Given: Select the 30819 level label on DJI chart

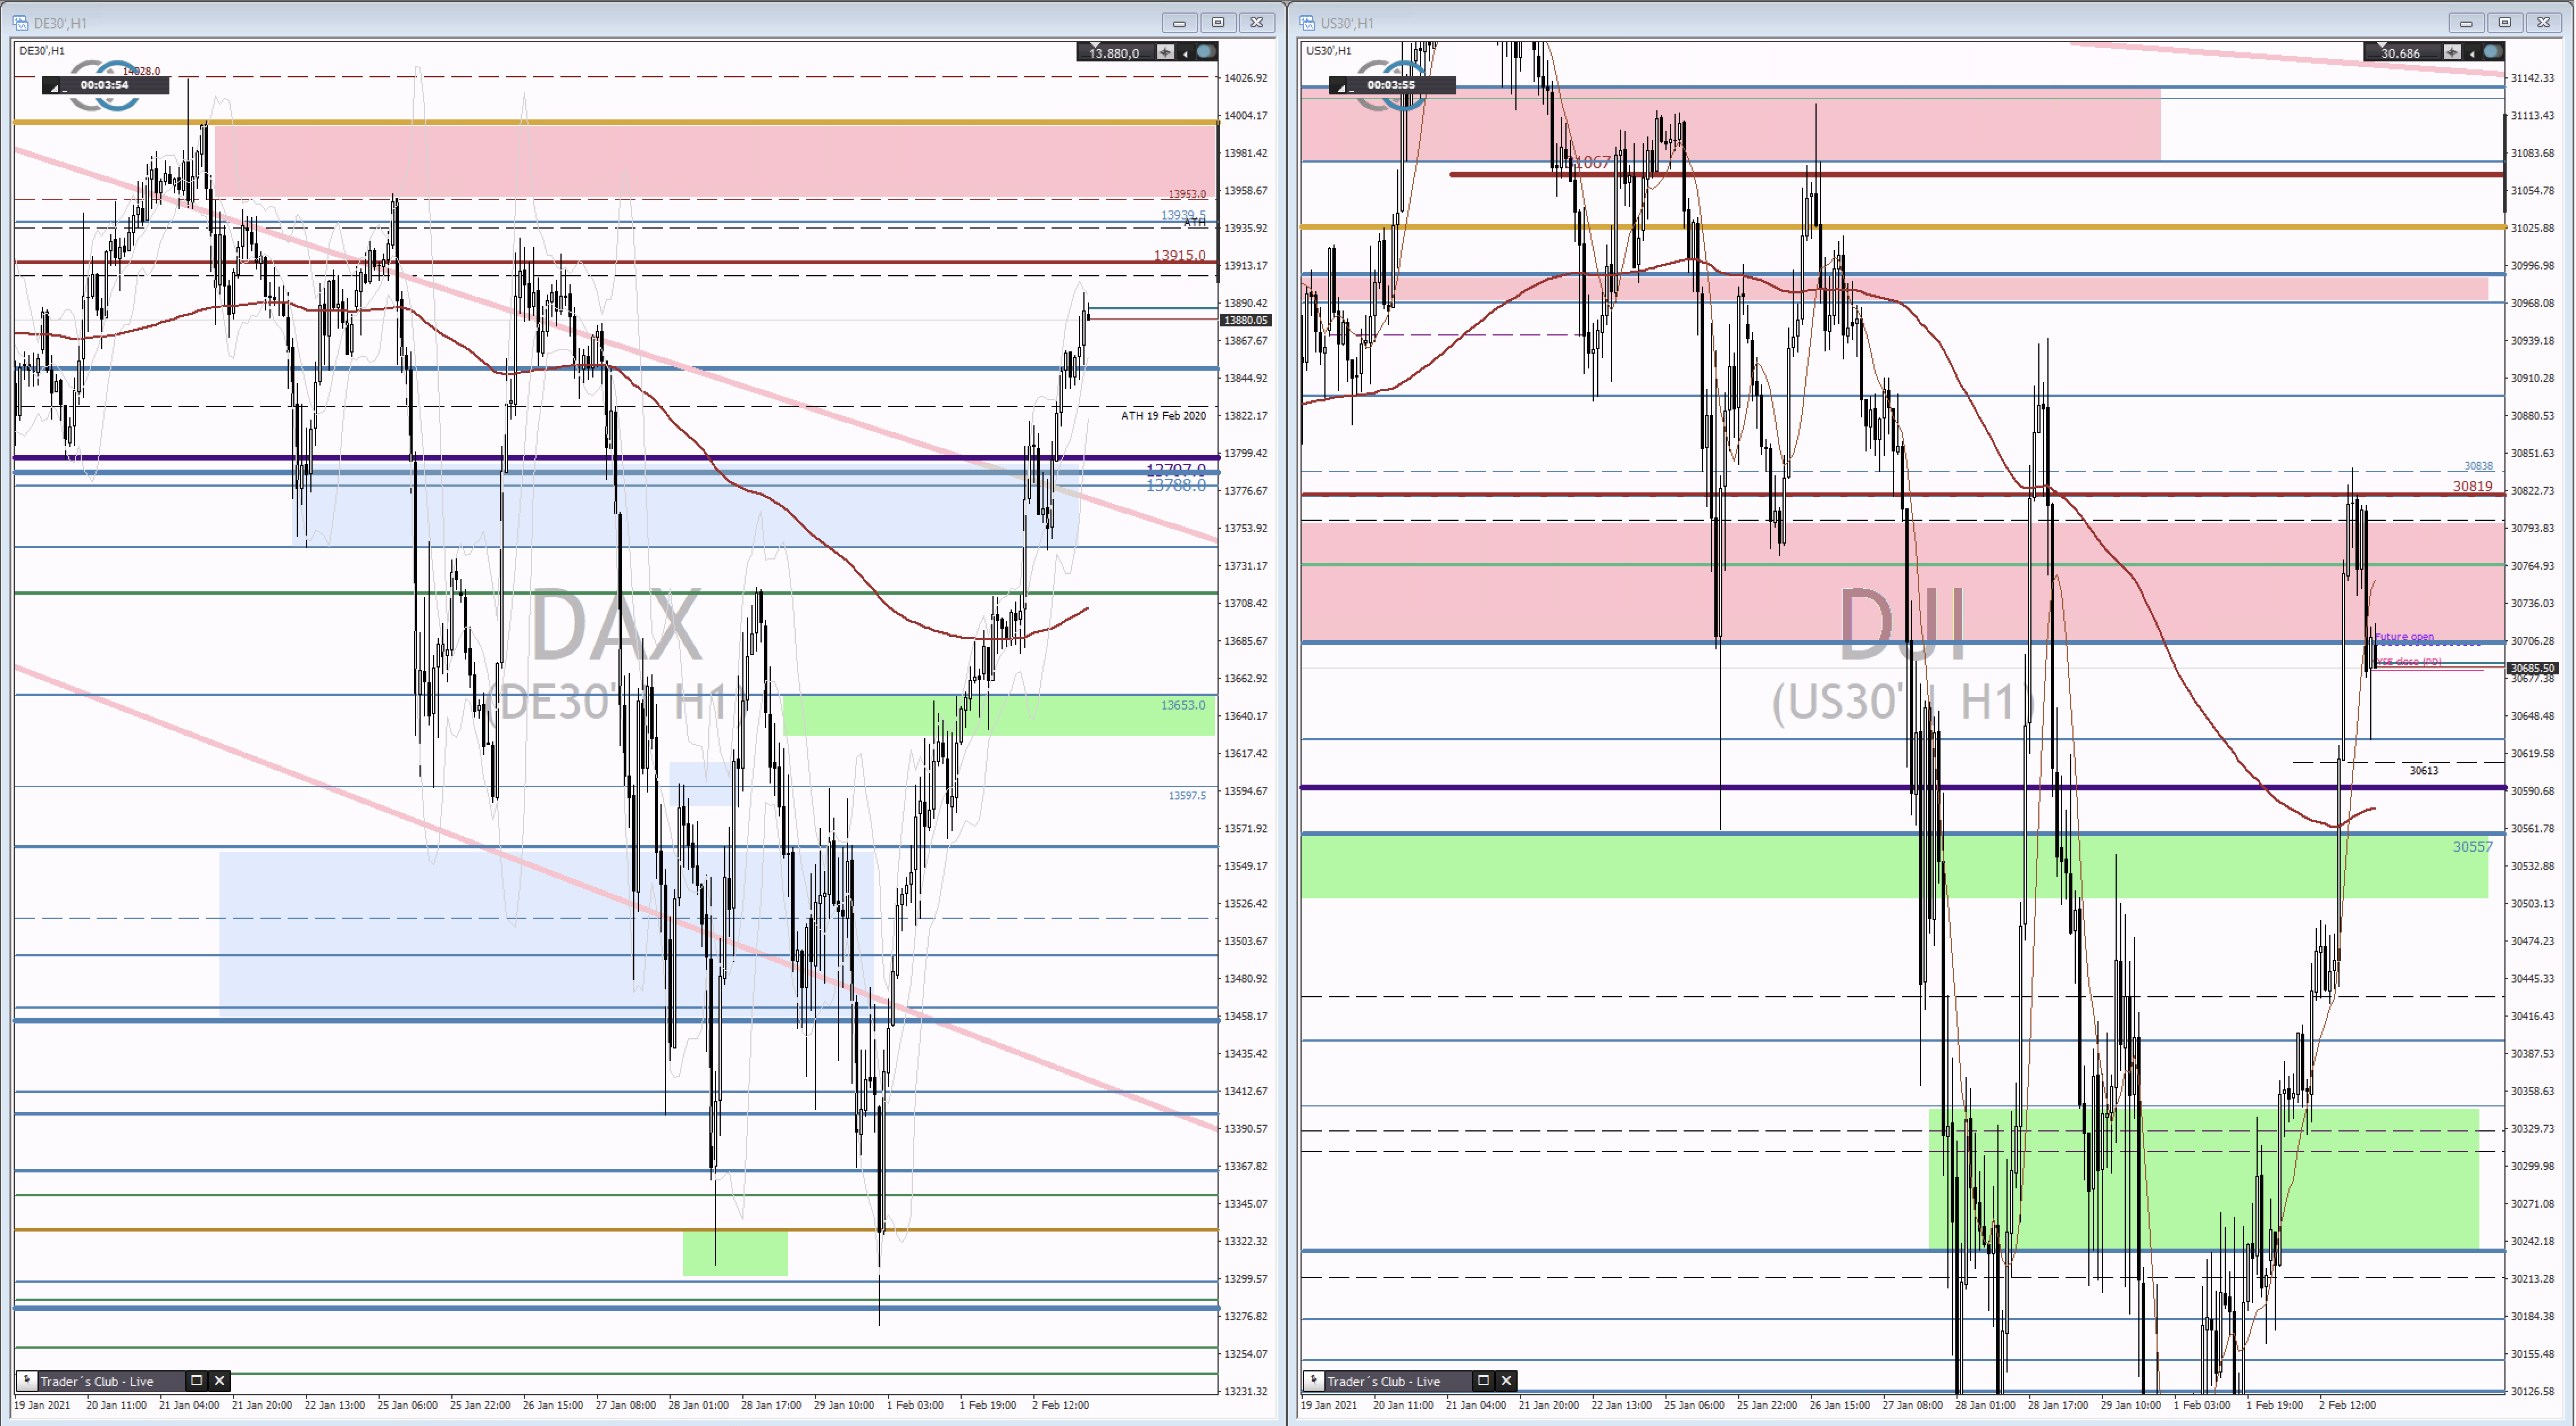Looking at the screenshot, I should pos(2473,486).
